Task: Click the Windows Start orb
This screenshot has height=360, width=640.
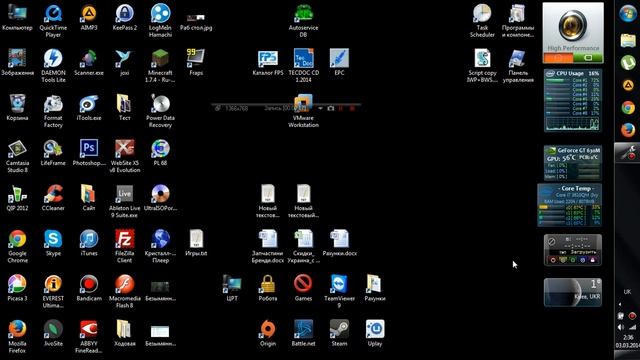Action: pyautogui.click(x=628, y=14)
